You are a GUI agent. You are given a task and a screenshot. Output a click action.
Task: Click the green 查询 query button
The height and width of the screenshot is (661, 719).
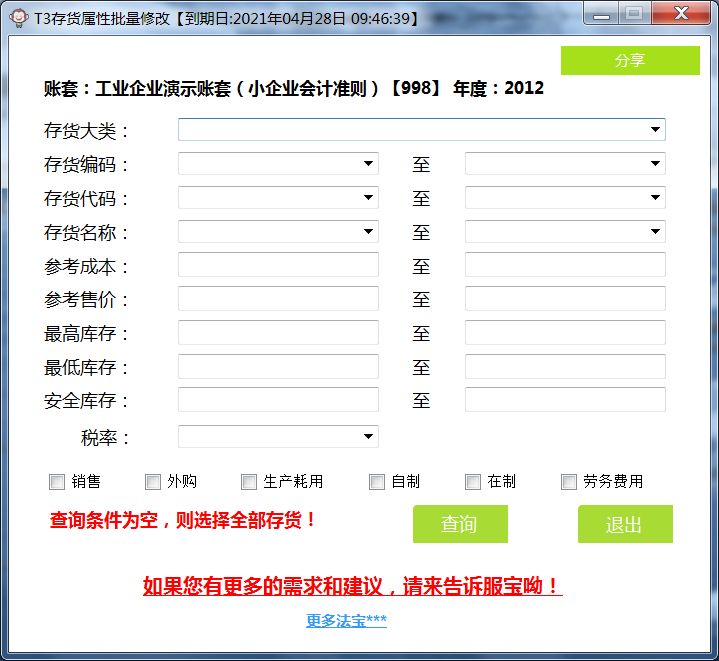pyautogui.click(x=460, y=524)
